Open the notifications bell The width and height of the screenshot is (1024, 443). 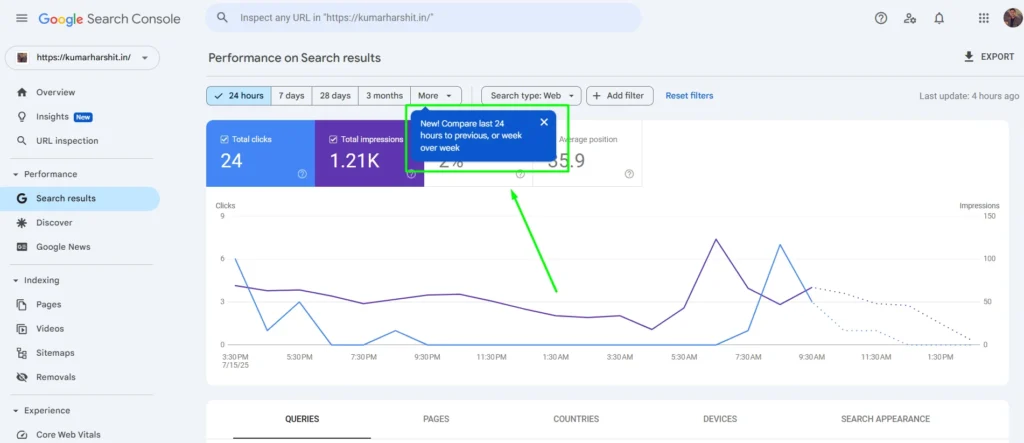pyautogui.click(x=939, y=18)
